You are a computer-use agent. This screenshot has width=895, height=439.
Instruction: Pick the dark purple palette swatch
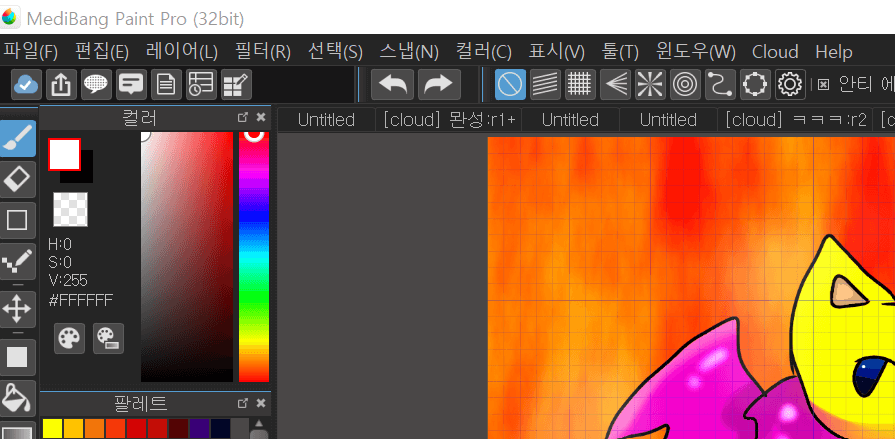click(x=199, y=429)
